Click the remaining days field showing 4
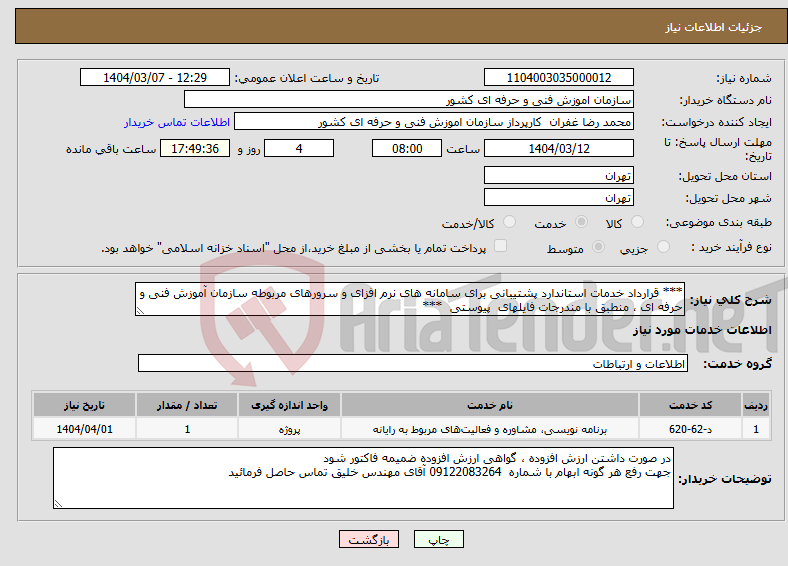Viewport: 788px width, 566px height. click(x=299, y=148)
